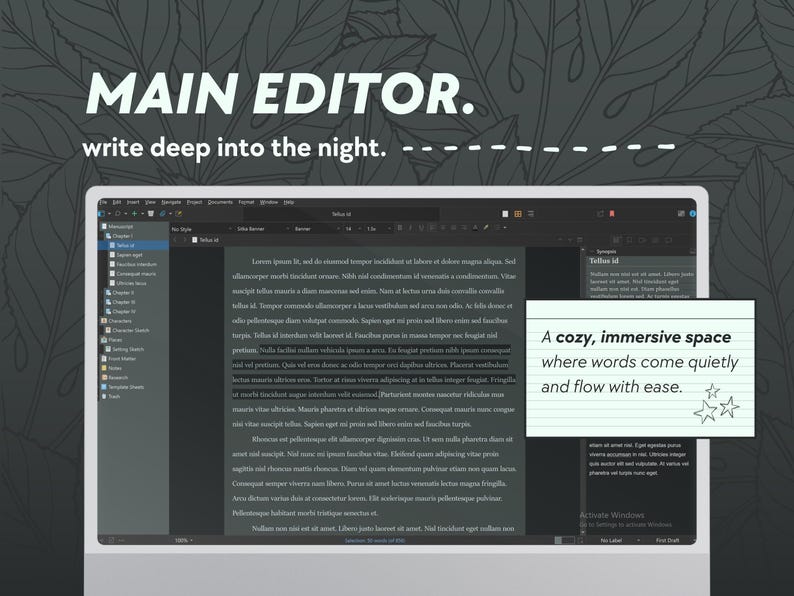Toggle the editor split button in header
794x596 pixels.
pos(580,240)
